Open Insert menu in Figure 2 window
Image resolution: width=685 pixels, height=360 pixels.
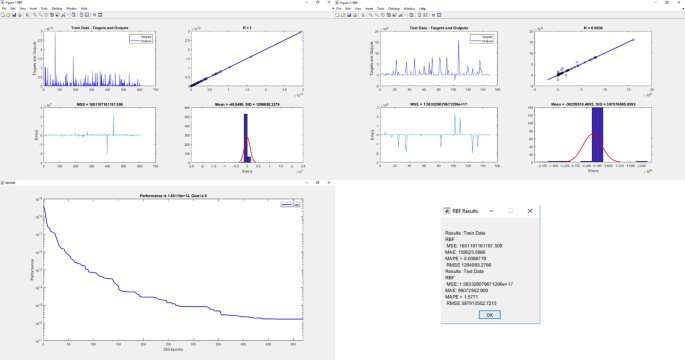click(x=369, y=8)
